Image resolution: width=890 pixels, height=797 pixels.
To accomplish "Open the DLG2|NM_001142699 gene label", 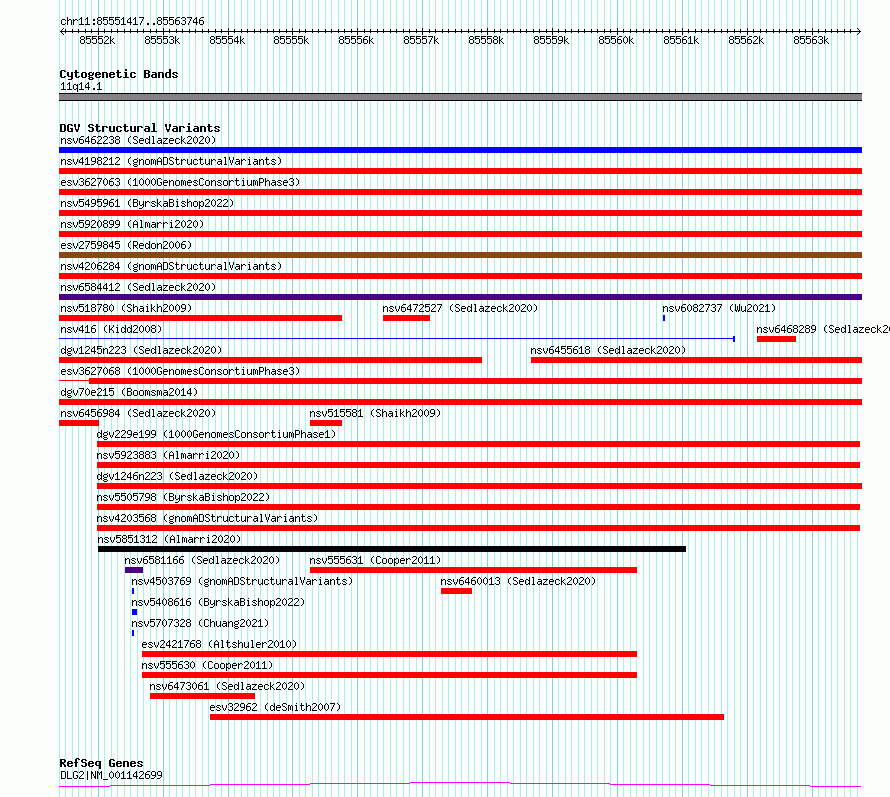I will coord(111,775).
